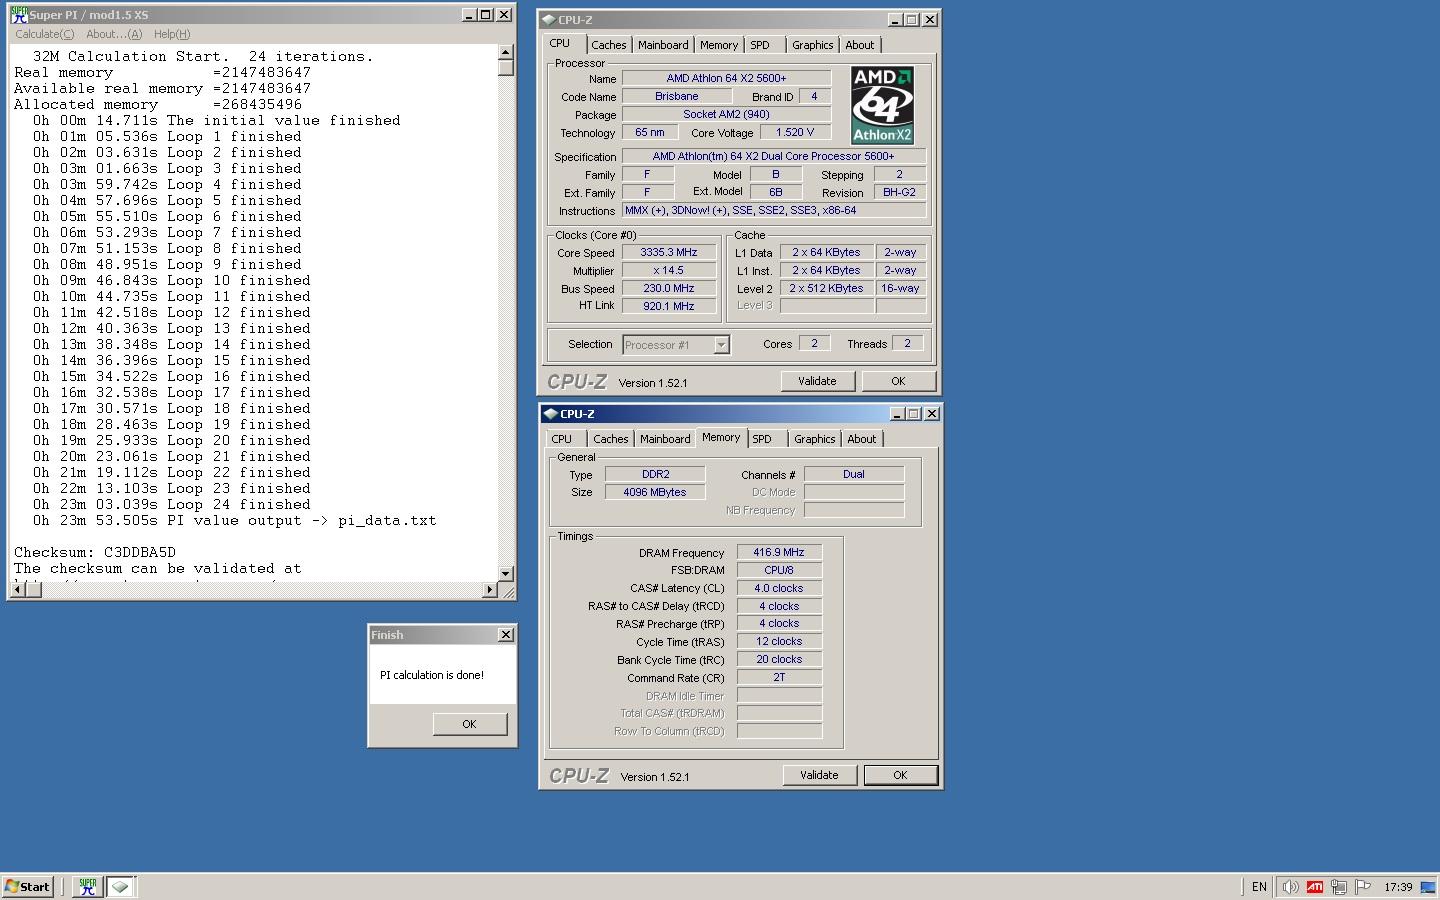Click top CPU-Z title bar icon
This screenshot has width=1440, height=900.
(x=549, y=19)
